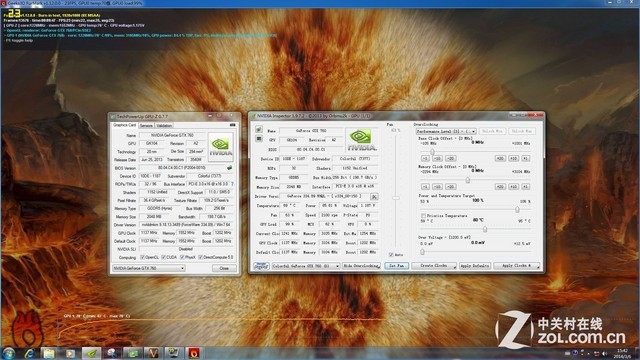The image size is (640, 360).
Task: Click Base Clock +10 step button
Action: coord(513,158)
